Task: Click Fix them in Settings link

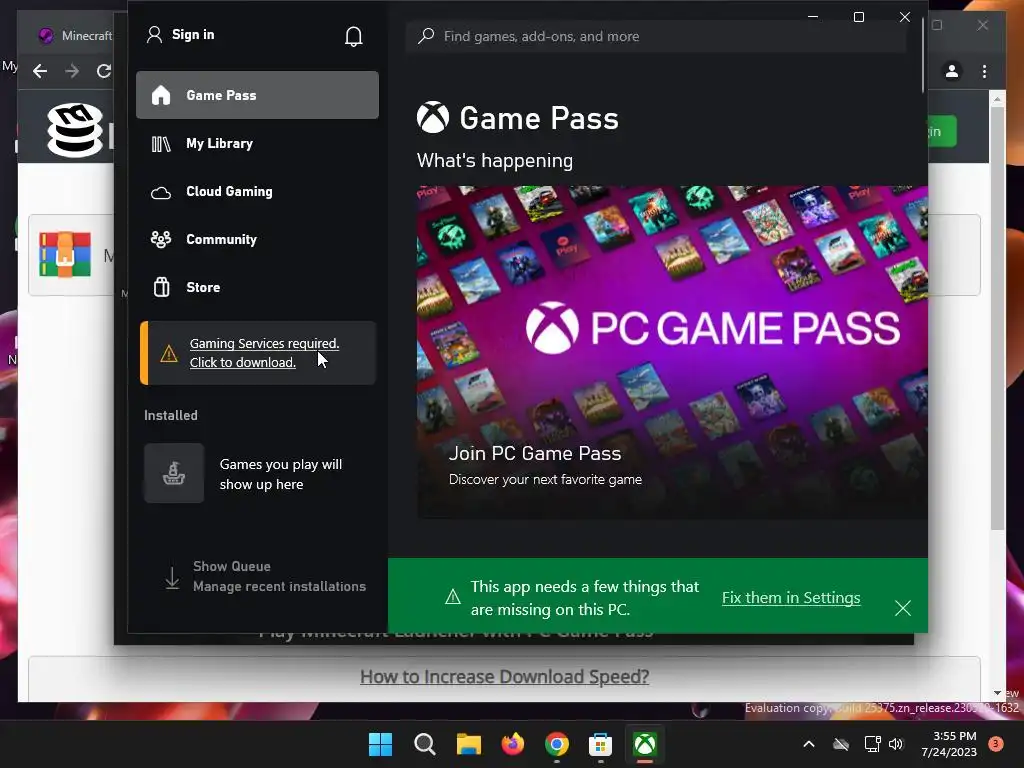Action: (791, 598)
